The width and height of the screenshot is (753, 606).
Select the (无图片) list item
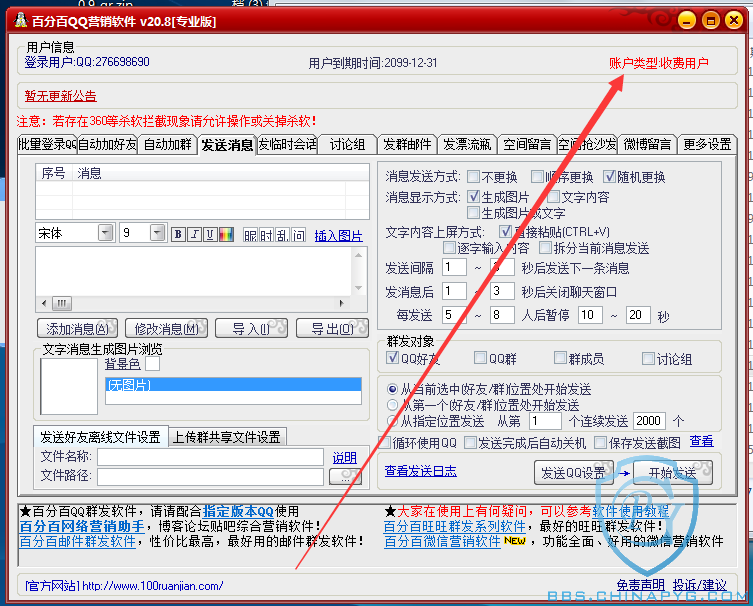coord(233,385)
